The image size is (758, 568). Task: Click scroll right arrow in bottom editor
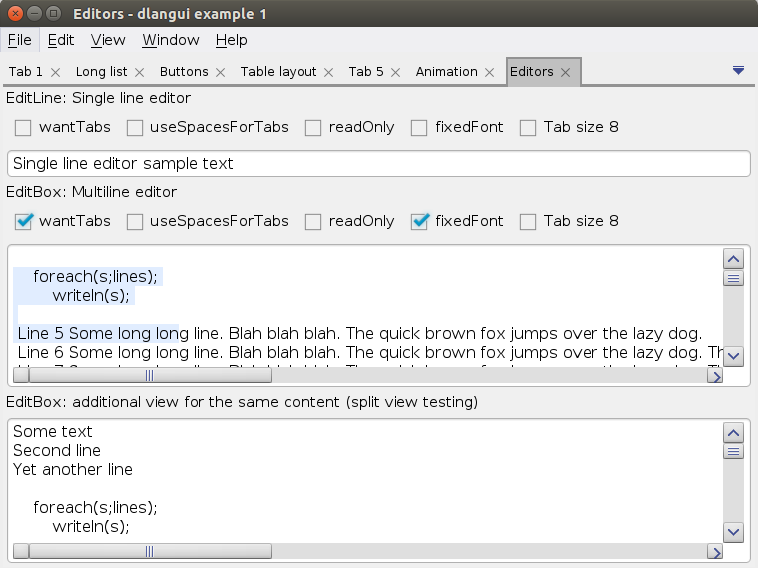(714, 551)
